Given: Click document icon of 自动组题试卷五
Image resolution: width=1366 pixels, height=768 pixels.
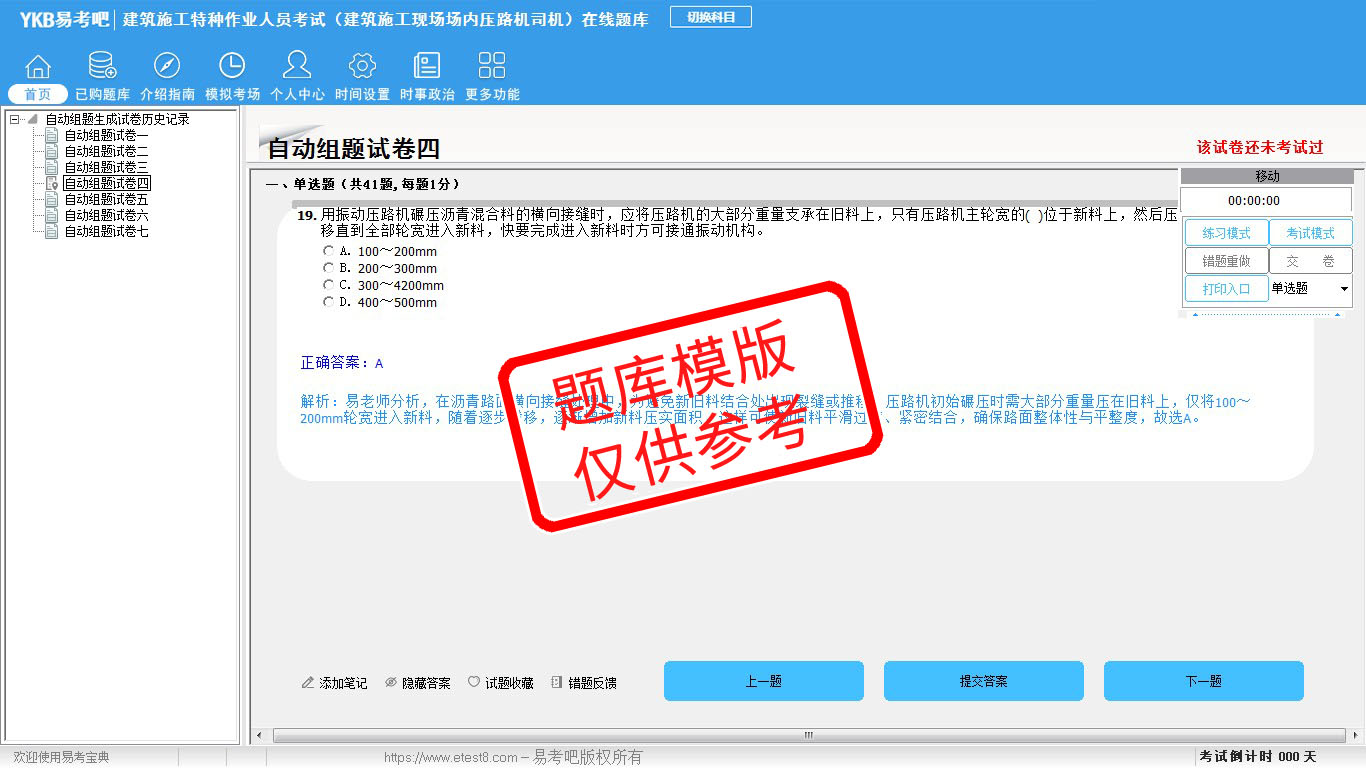Looking at the screenshot, I should pos(52,199).
